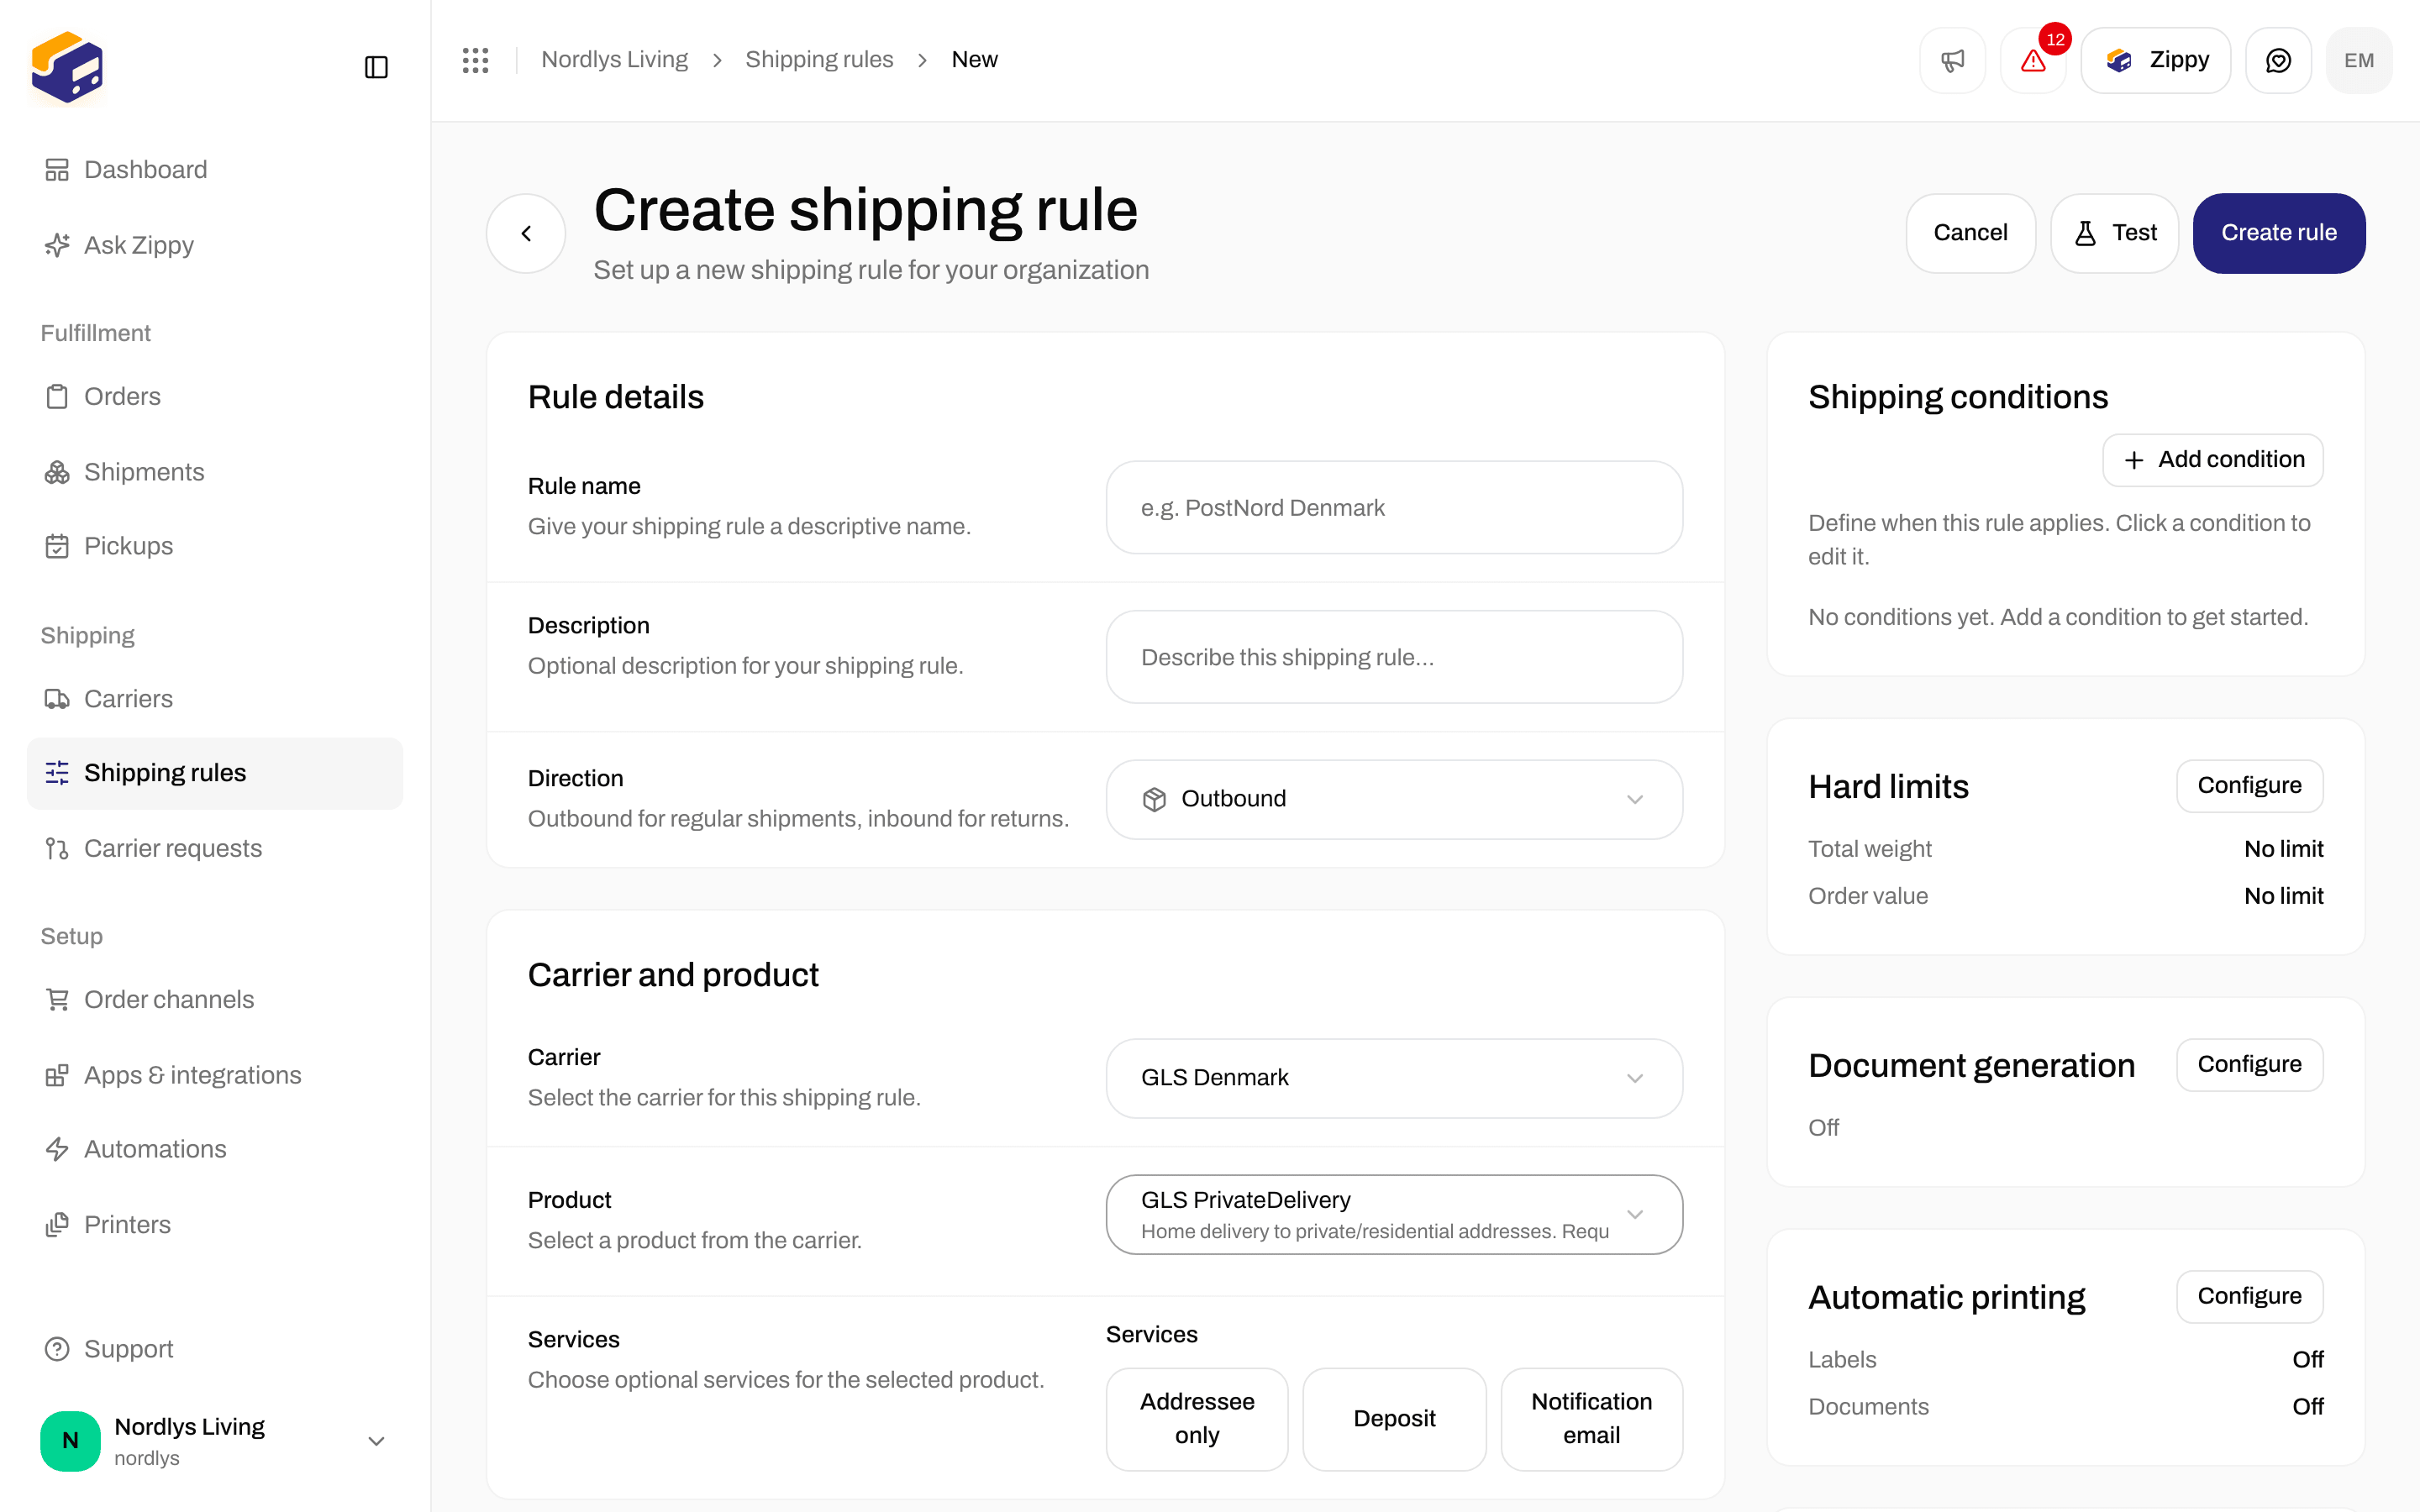Focus the Rule name input field
2420x1512 pixels.
1394,508
